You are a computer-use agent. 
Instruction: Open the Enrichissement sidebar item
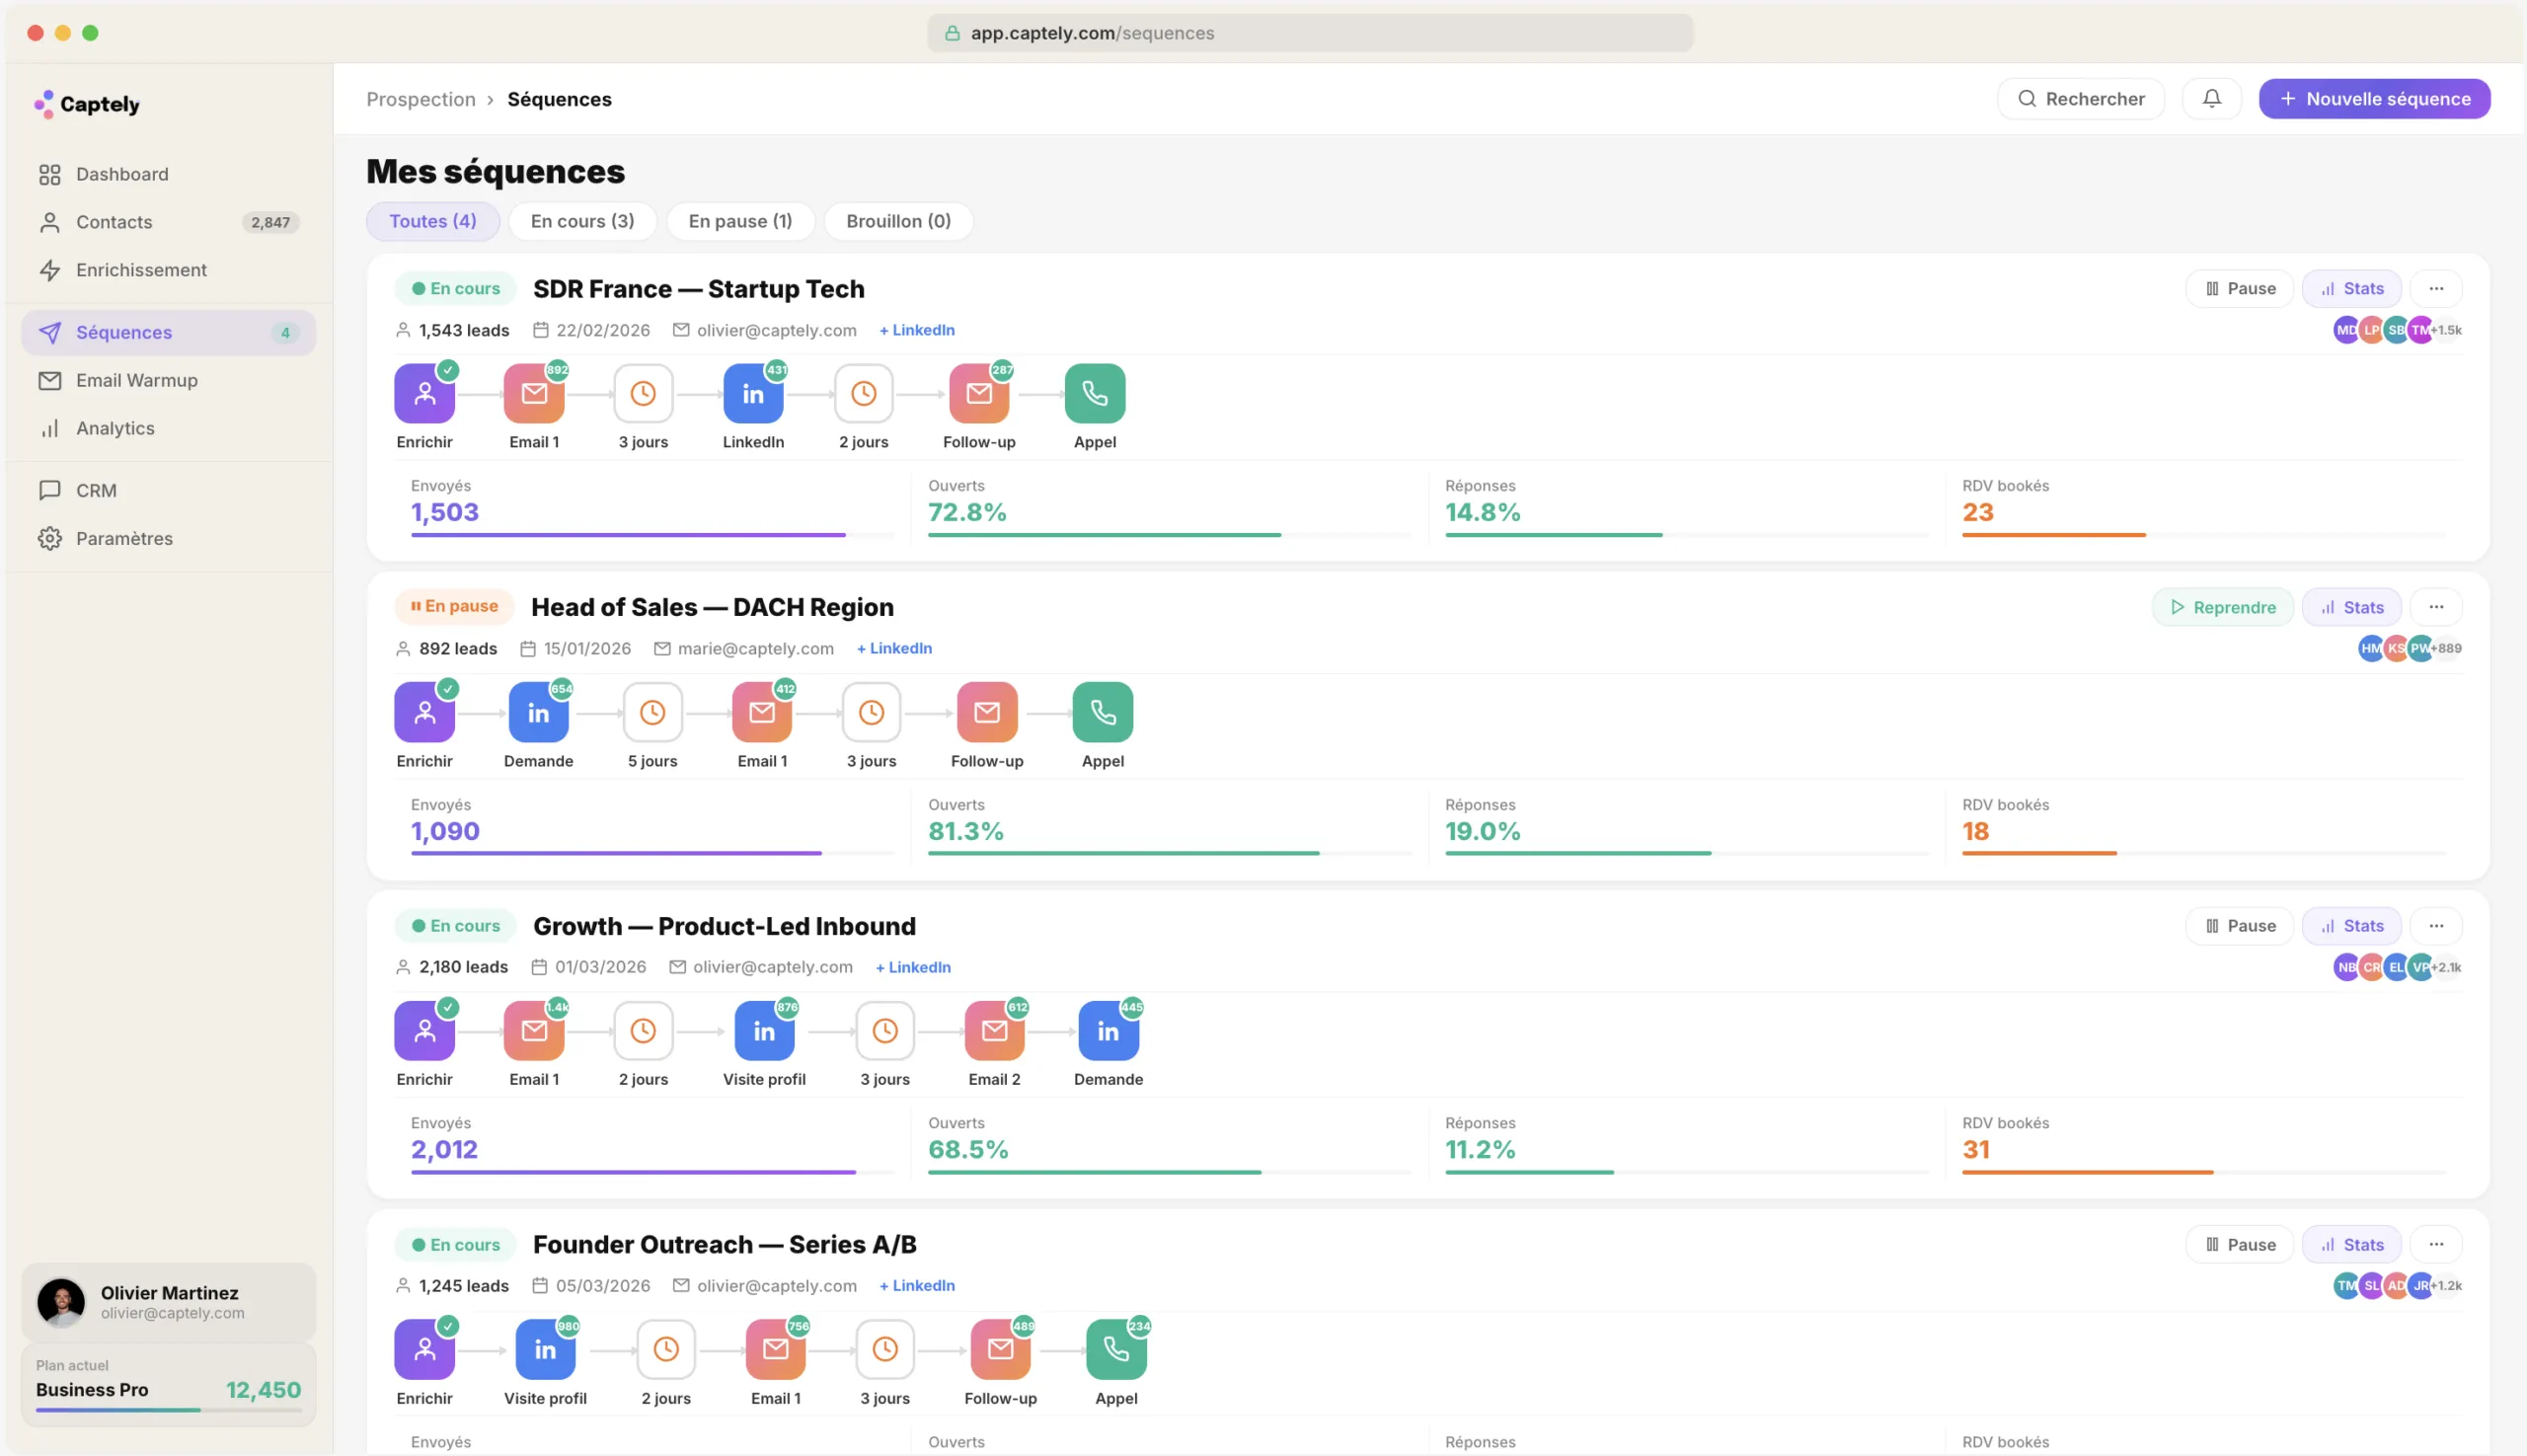[x=141, y=270]
